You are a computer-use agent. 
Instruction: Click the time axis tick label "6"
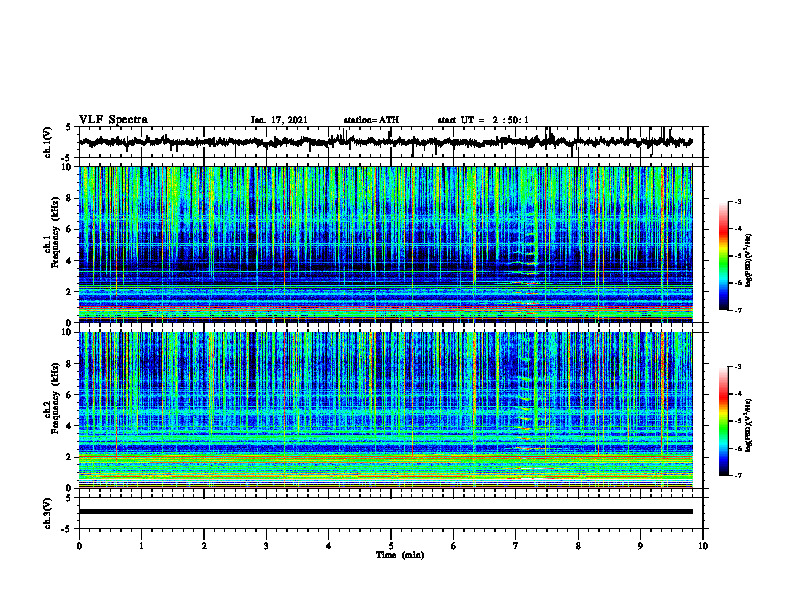454,546
